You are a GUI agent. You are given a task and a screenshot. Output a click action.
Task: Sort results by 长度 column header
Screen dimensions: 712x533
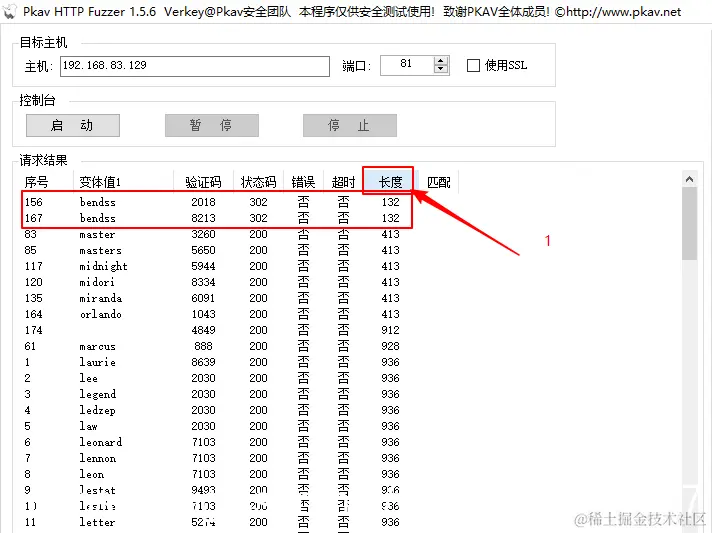[390, 182]
